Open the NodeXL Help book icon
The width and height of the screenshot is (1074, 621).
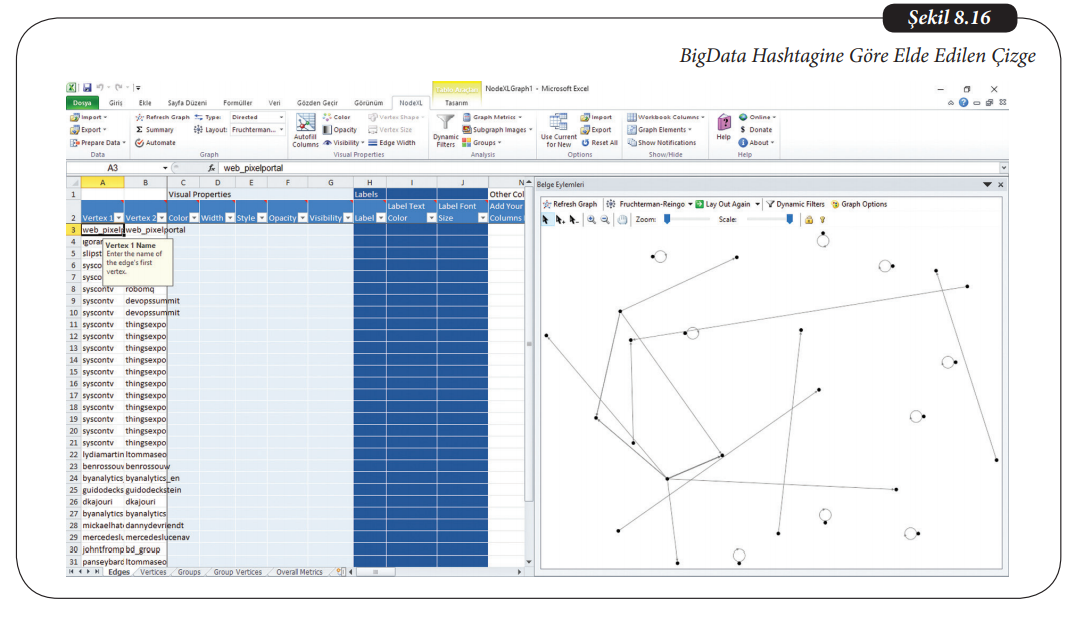click(723, 123)
